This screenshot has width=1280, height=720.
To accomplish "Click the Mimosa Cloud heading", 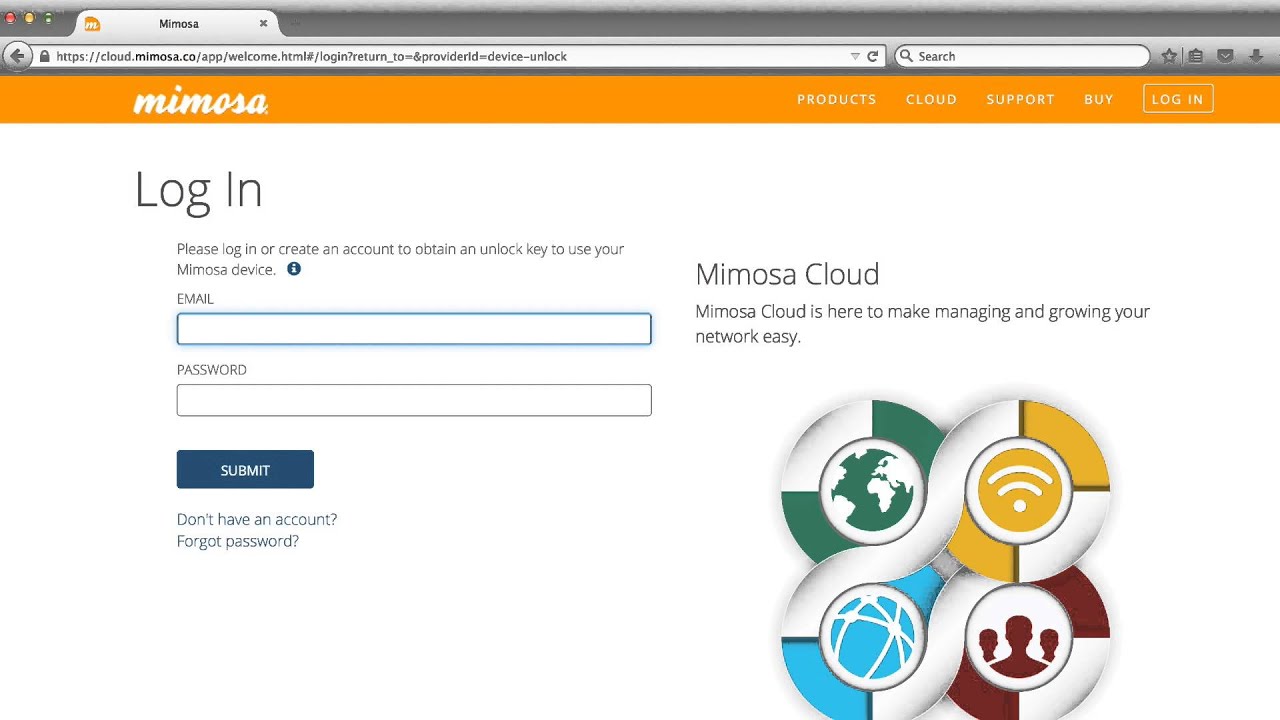I will click(787, 274).
